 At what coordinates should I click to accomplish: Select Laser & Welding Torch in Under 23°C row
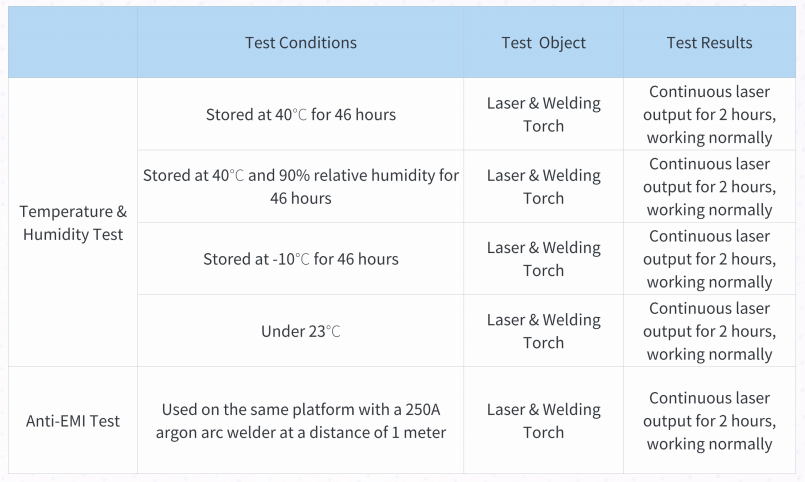tap(543, 331)
